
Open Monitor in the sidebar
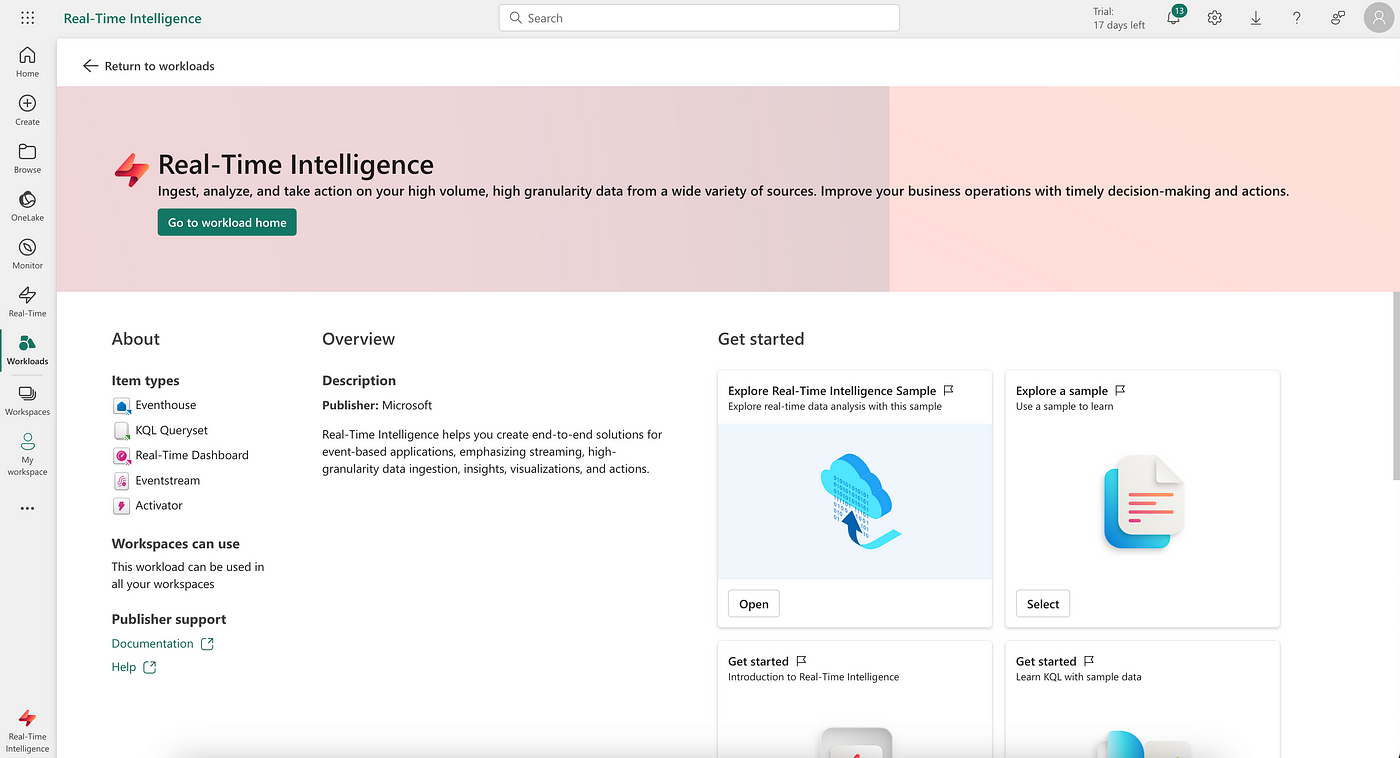pos(27,253)
